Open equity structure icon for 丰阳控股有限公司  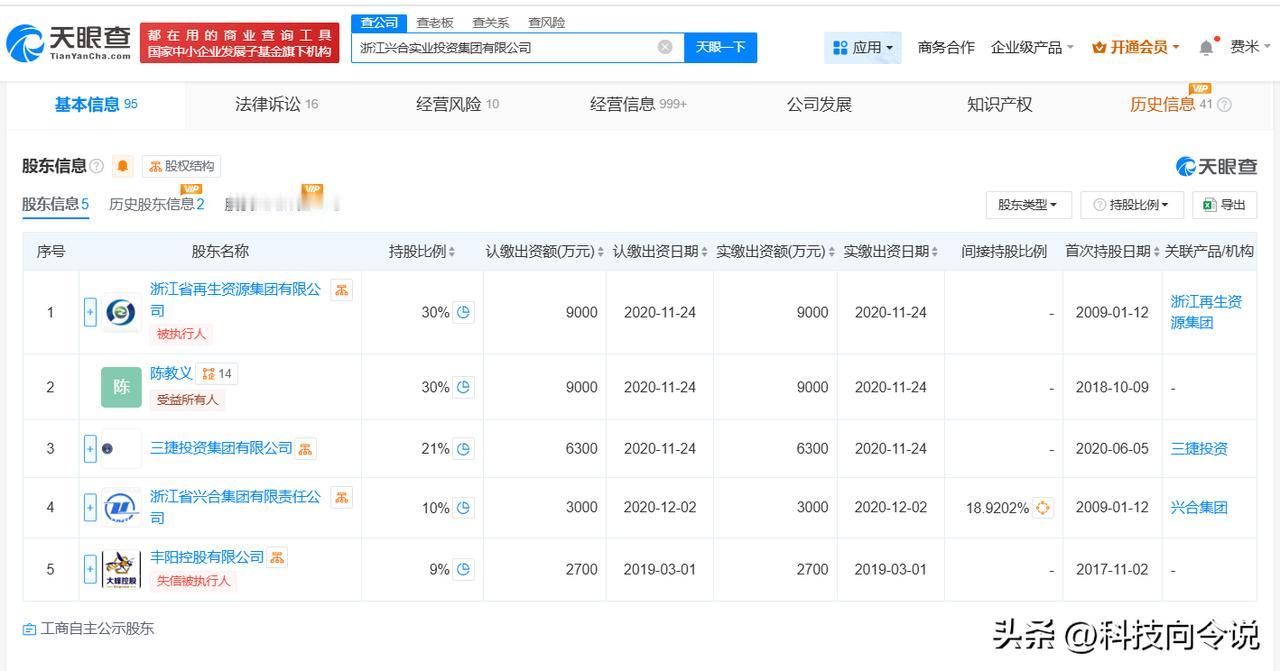(x=277, y=557)
